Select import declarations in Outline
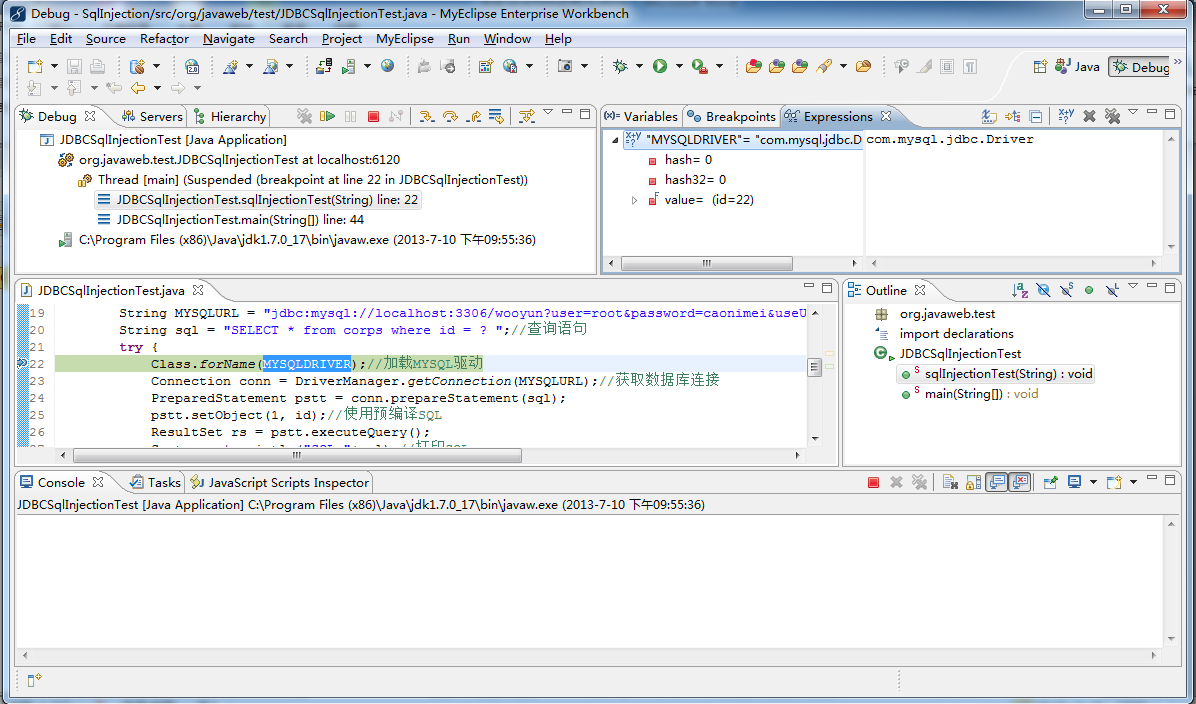The width and height of the screenshot is (1196, 704). (x=956, y=333)
